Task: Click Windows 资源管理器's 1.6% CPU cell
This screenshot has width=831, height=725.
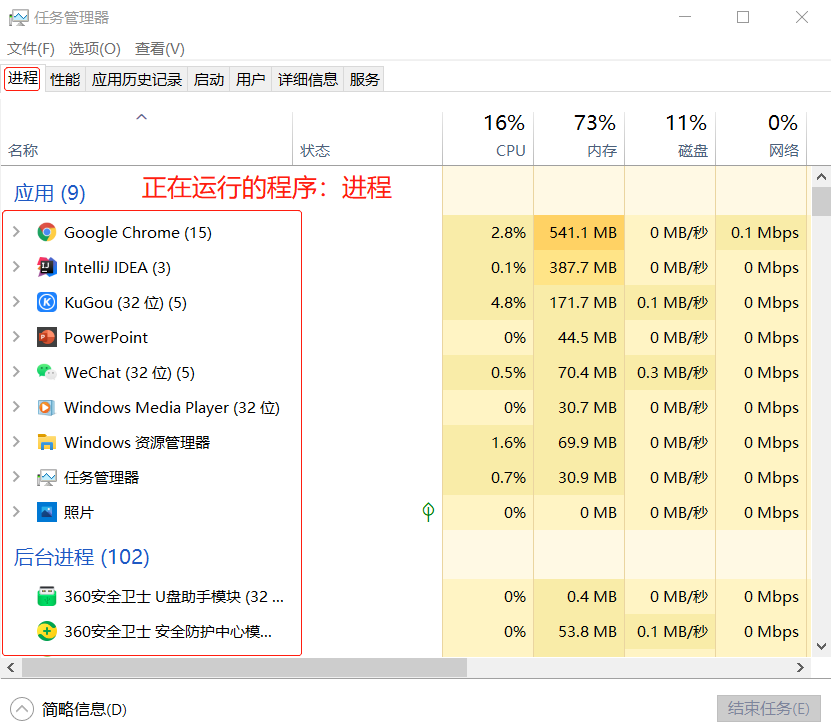Action: (488, 442)
